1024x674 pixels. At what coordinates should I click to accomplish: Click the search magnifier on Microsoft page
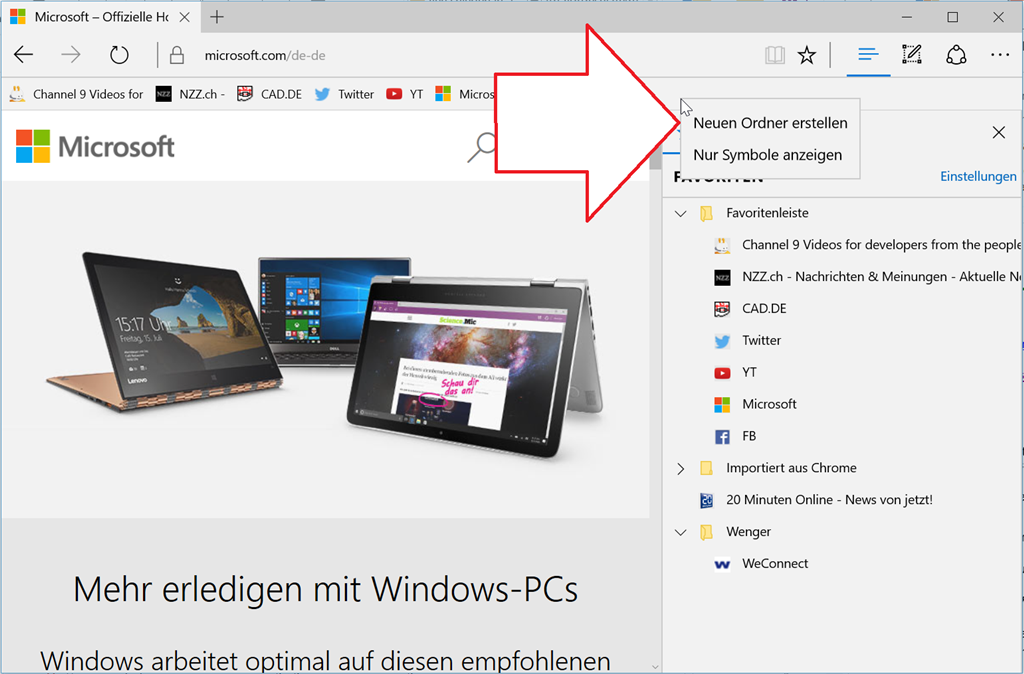[482, 148]
